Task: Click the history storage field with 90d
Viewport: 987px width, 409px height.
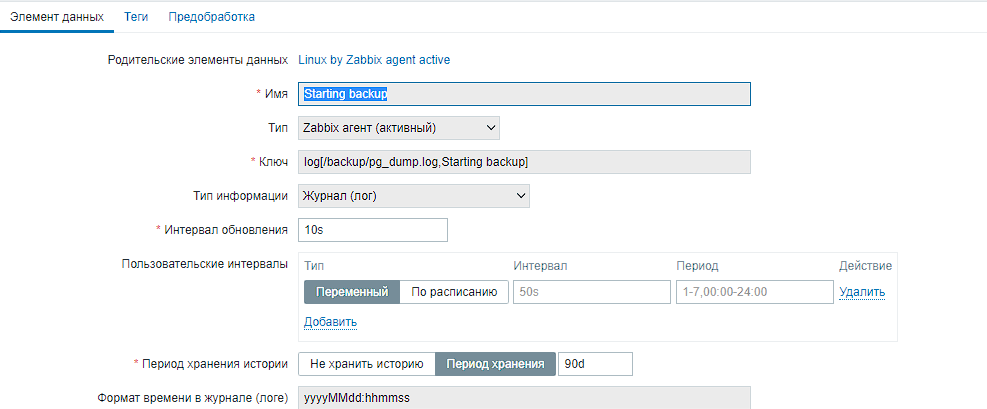Action: pyautogui.click(x=595, y=364)
